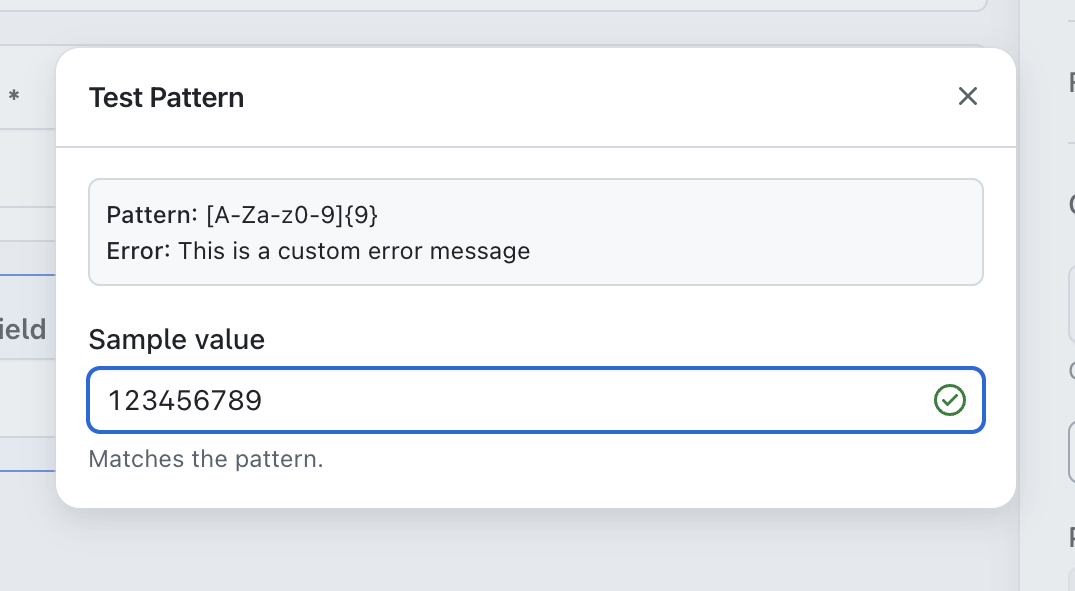Click the "Pattern:" label text
The image size is (1075, 591).
pyautogui.click(x=152, y=214)
